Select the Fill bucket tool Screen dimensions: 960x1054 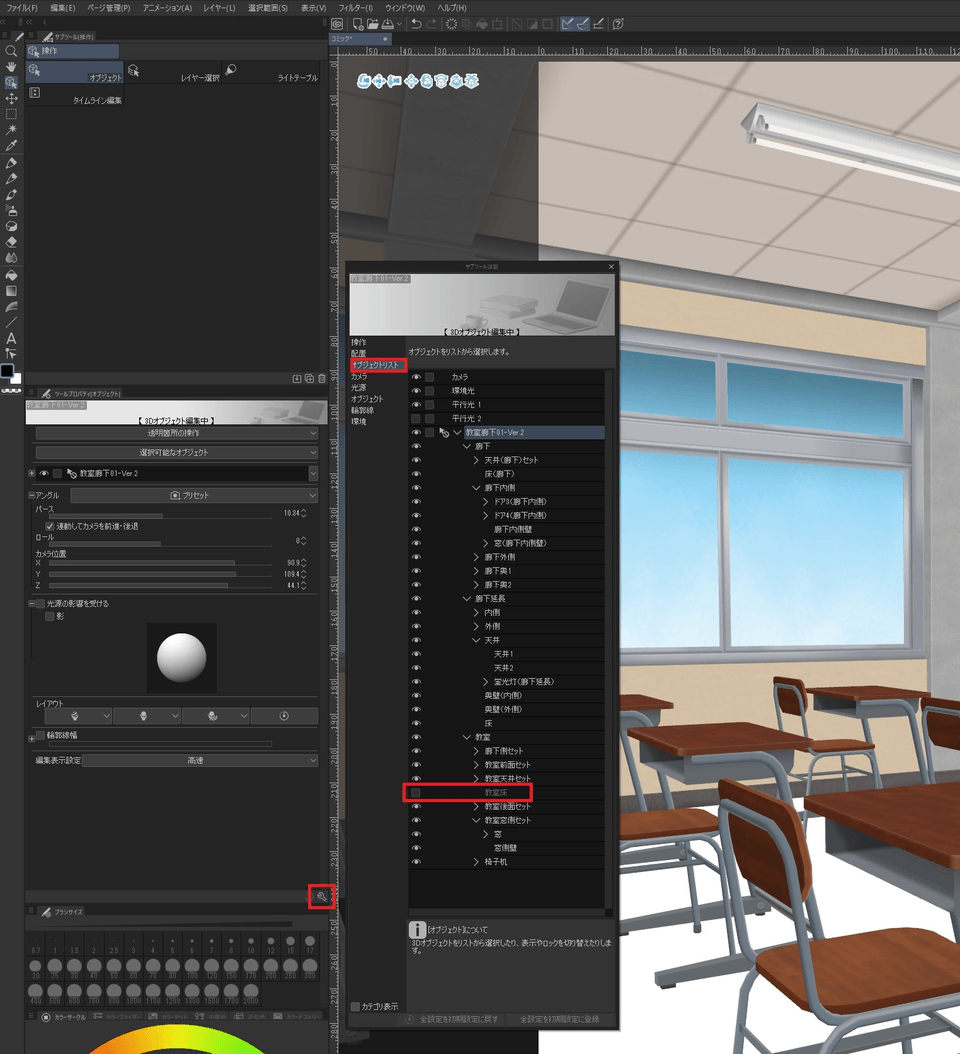11,275
